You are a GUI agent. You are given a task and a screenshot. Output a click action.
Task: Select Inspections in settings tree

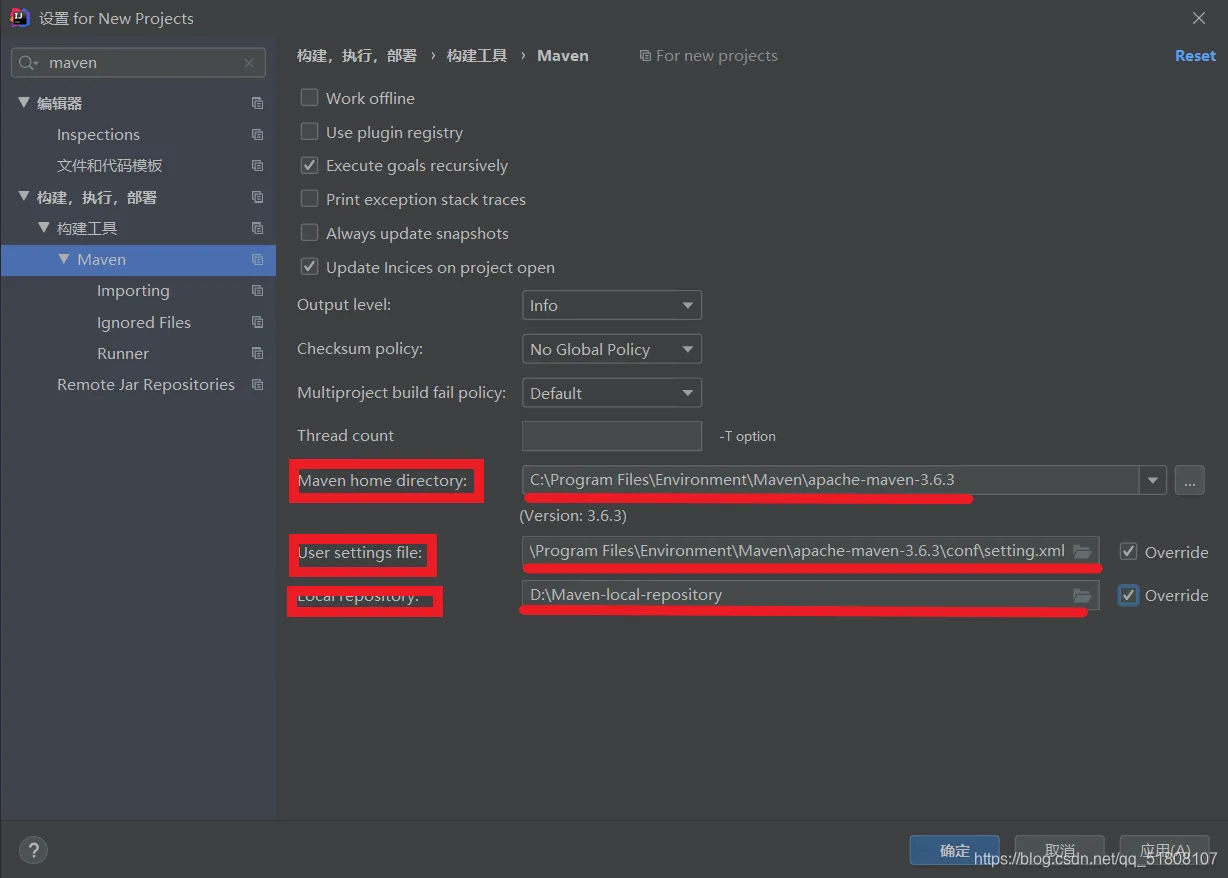[x=98, y=134]
